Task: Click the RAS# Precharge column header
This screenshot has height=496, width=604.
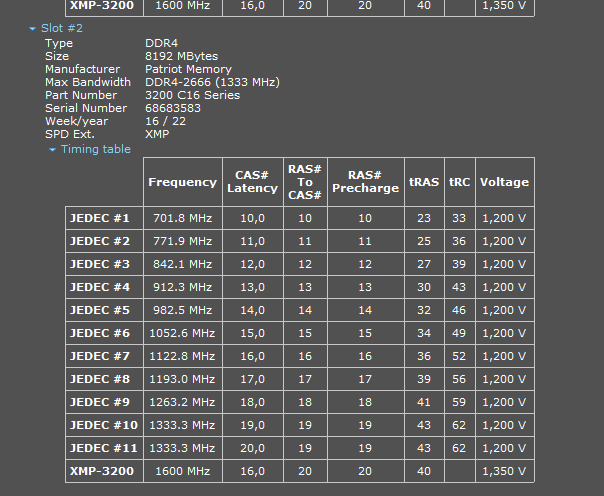Action: pos(365,182)
